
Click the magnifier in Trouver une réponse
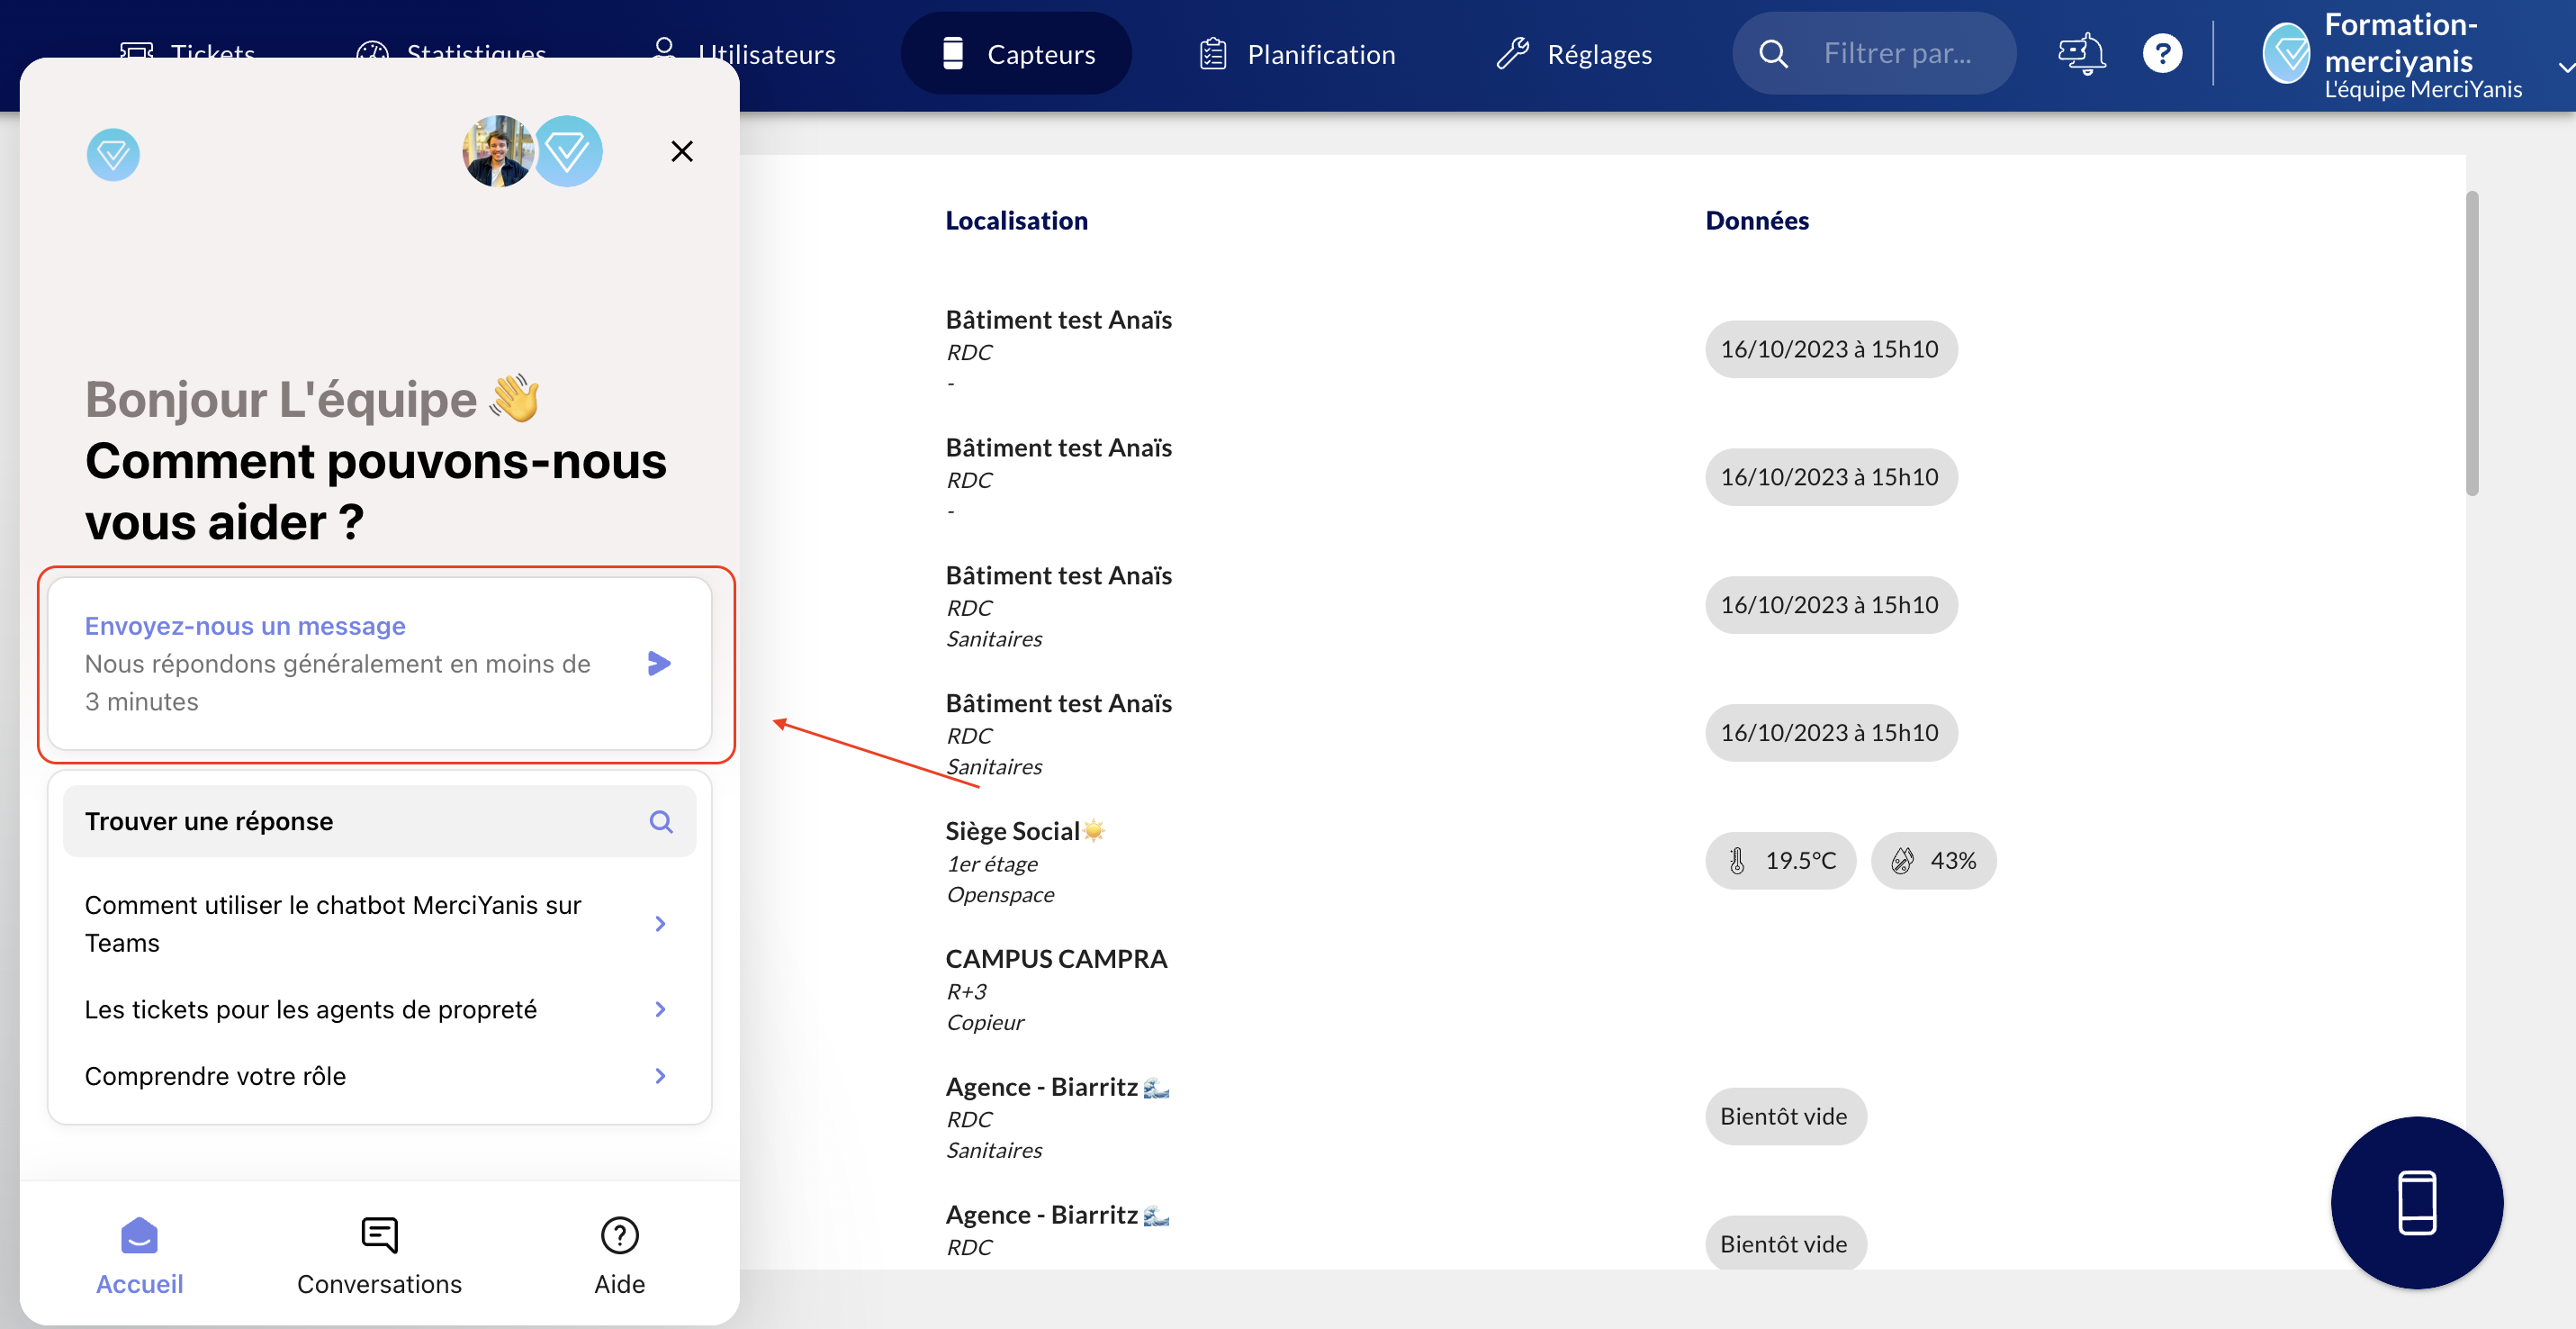coord(661,821)
